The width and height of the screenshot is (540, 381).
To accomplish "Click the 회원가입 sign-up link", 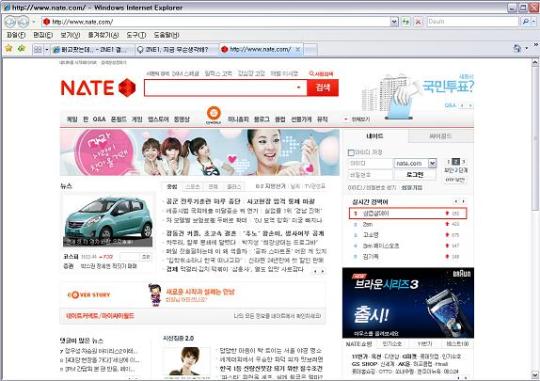I will click(412, 187).
